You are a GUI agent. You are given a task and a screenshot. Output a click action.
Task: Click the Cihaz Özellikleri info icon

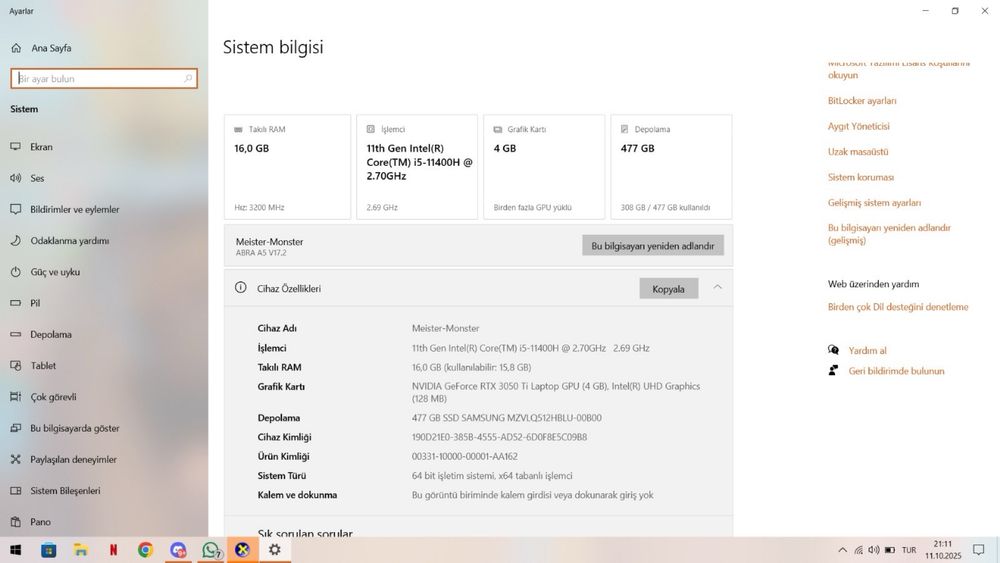pos(240,288)
